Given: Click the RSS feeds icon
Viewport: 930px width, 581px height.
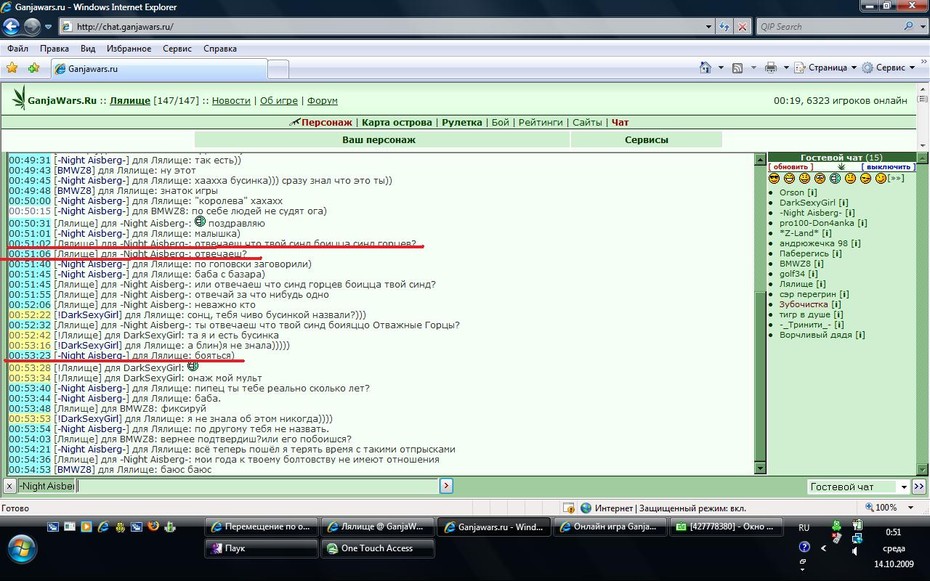Looking at the screenshot, I should click(737, 68).
